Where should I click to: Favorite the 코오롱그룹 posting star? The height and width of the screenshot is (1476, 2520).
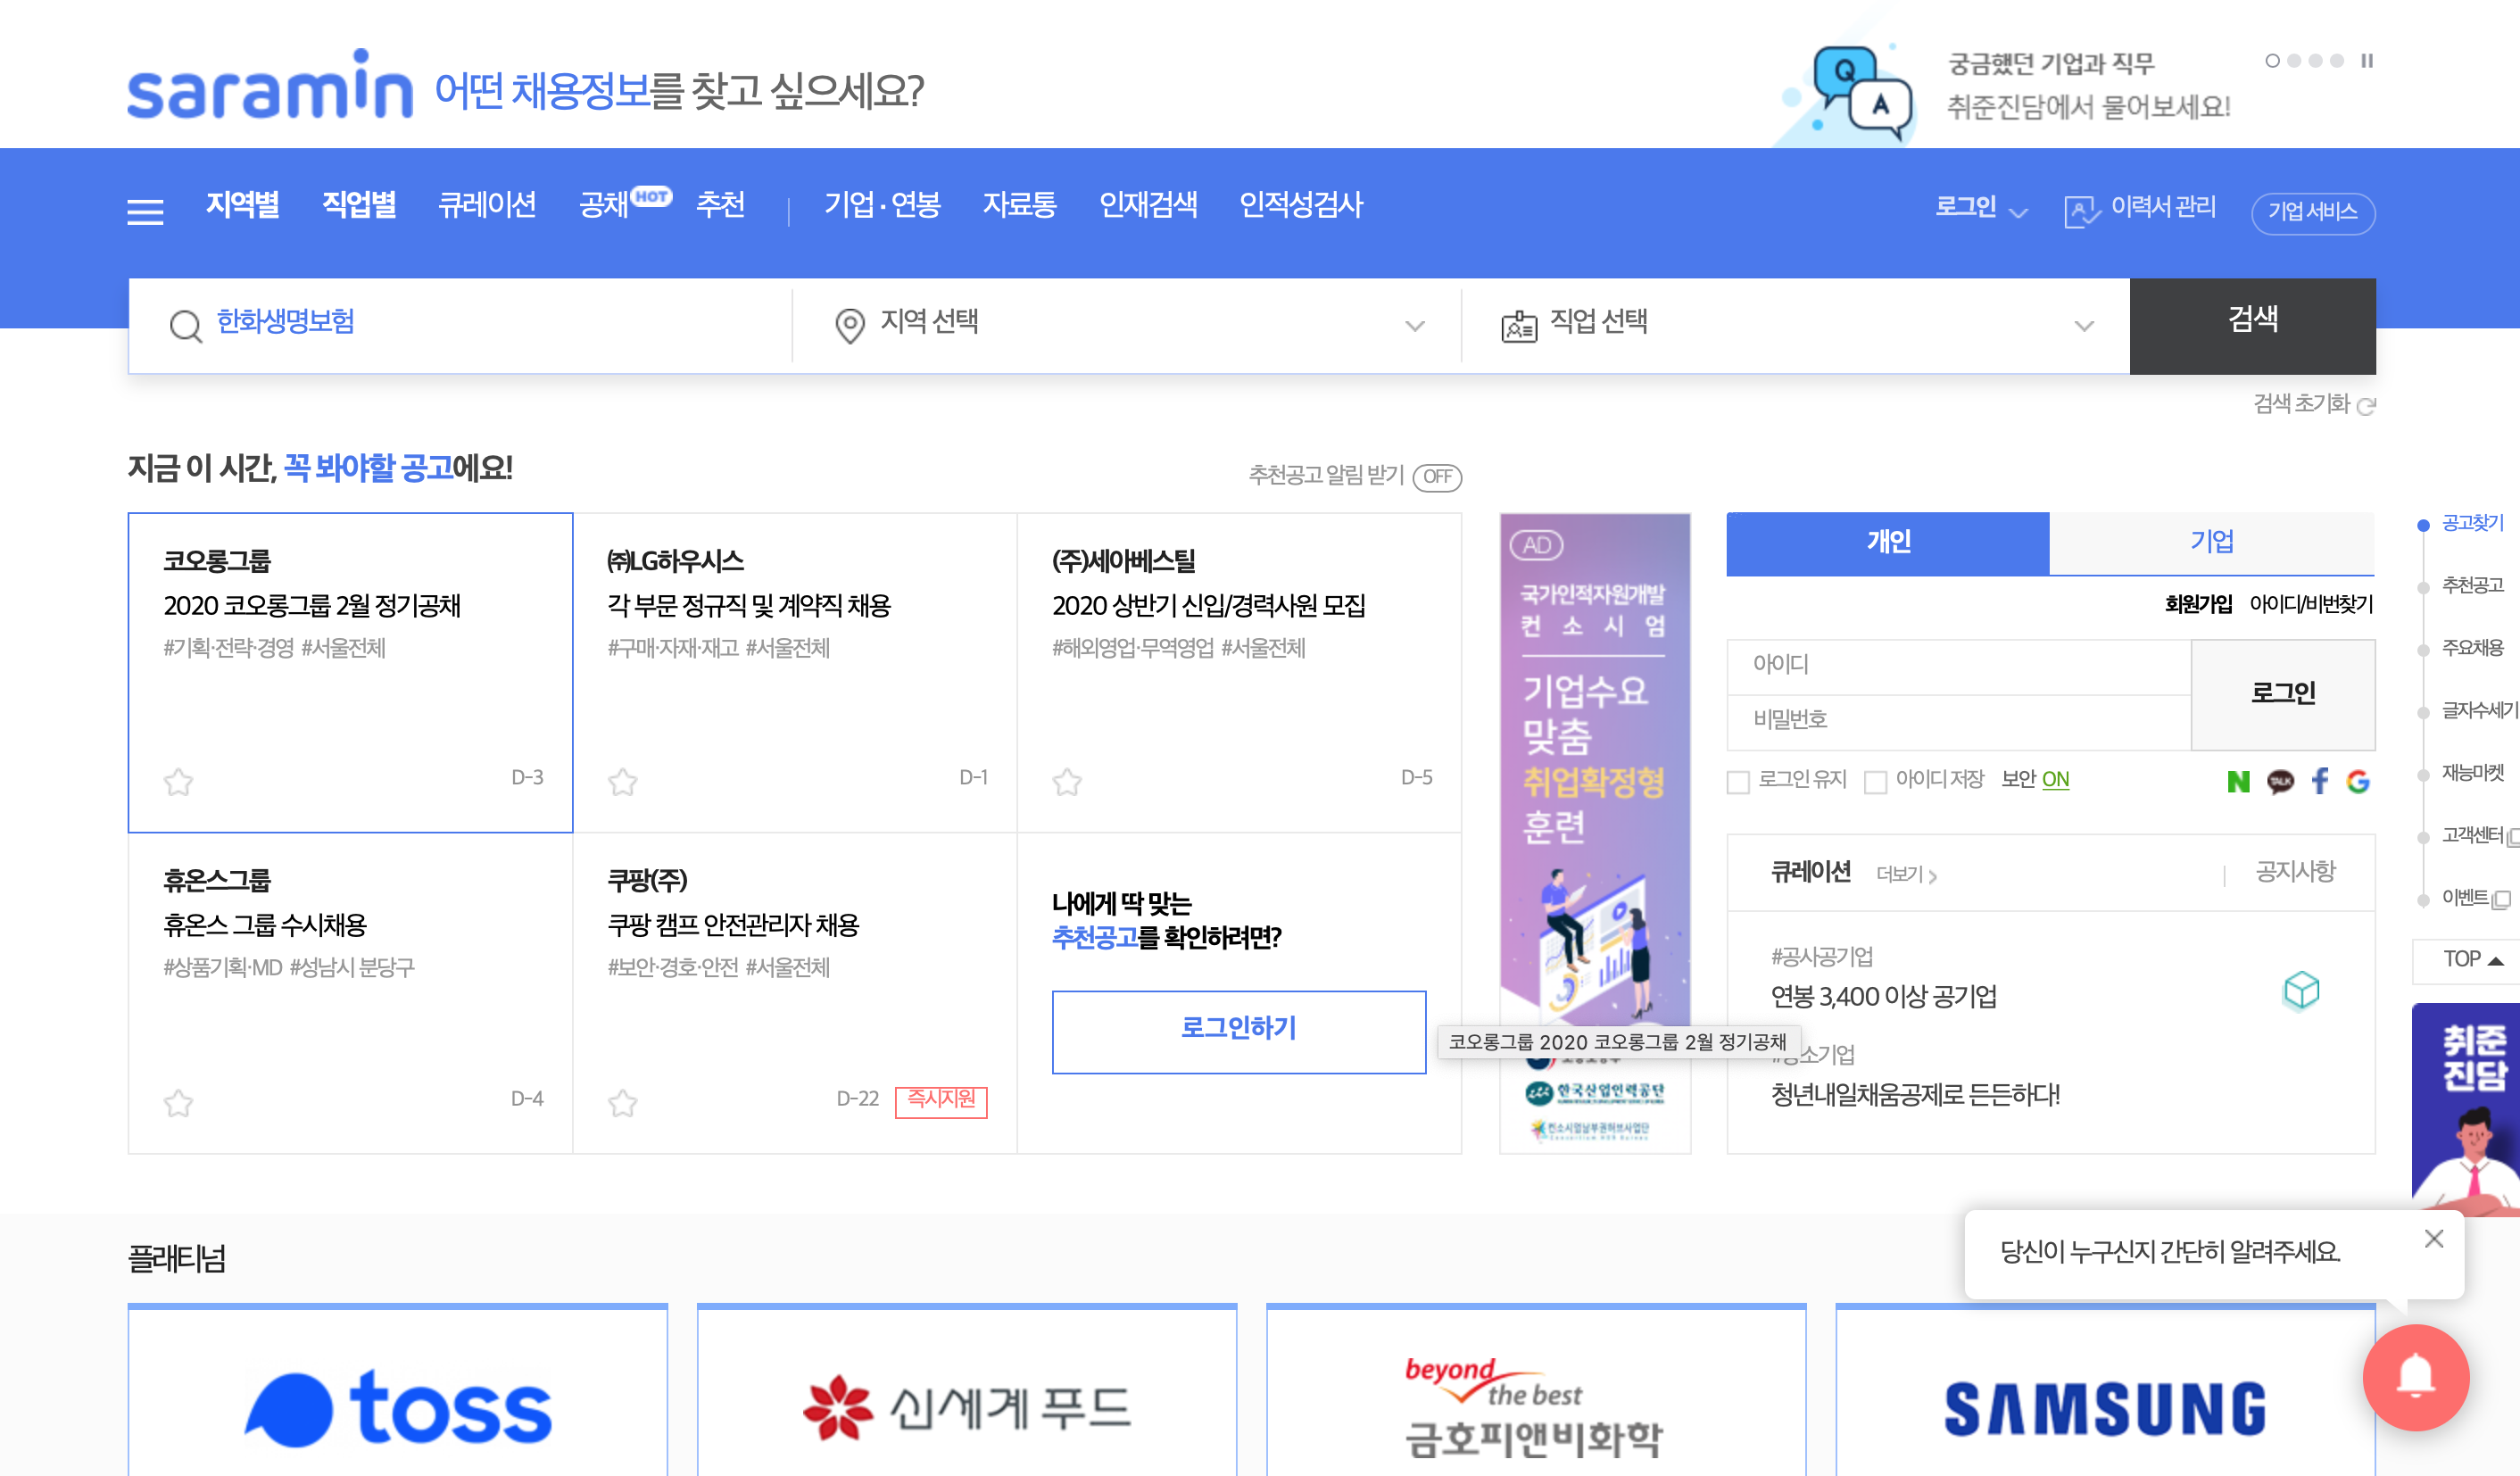(x=178, y=781)
